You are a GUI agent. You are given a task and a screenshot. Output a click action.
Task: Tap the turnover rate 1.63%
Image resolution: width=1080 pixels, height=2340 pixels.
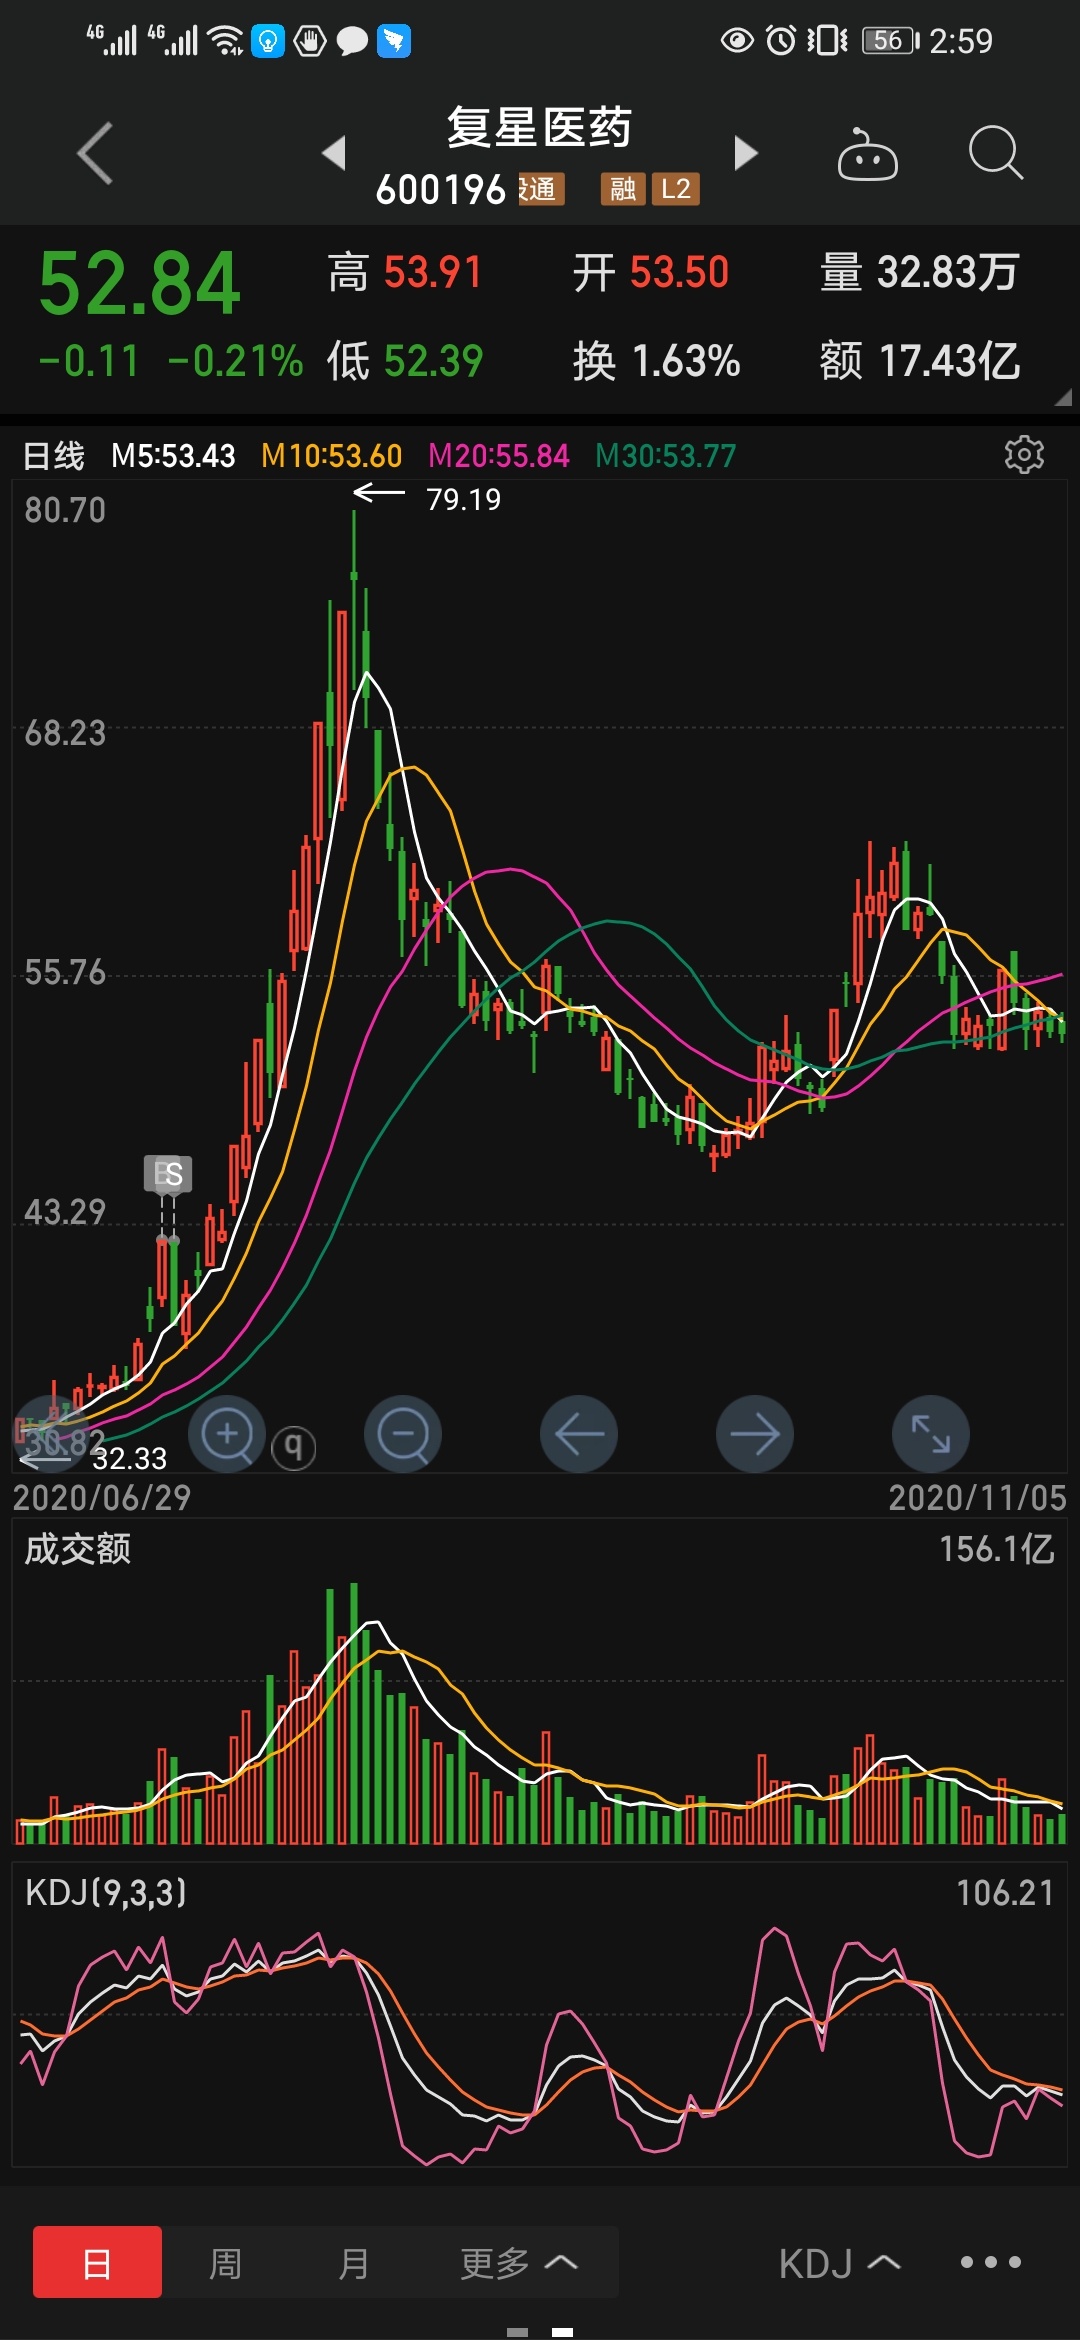686,360
